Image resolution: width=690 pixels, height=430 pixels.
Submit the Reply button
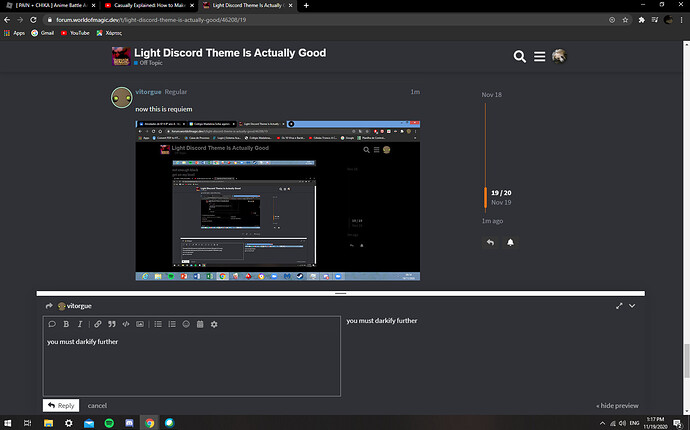point(61,405)
